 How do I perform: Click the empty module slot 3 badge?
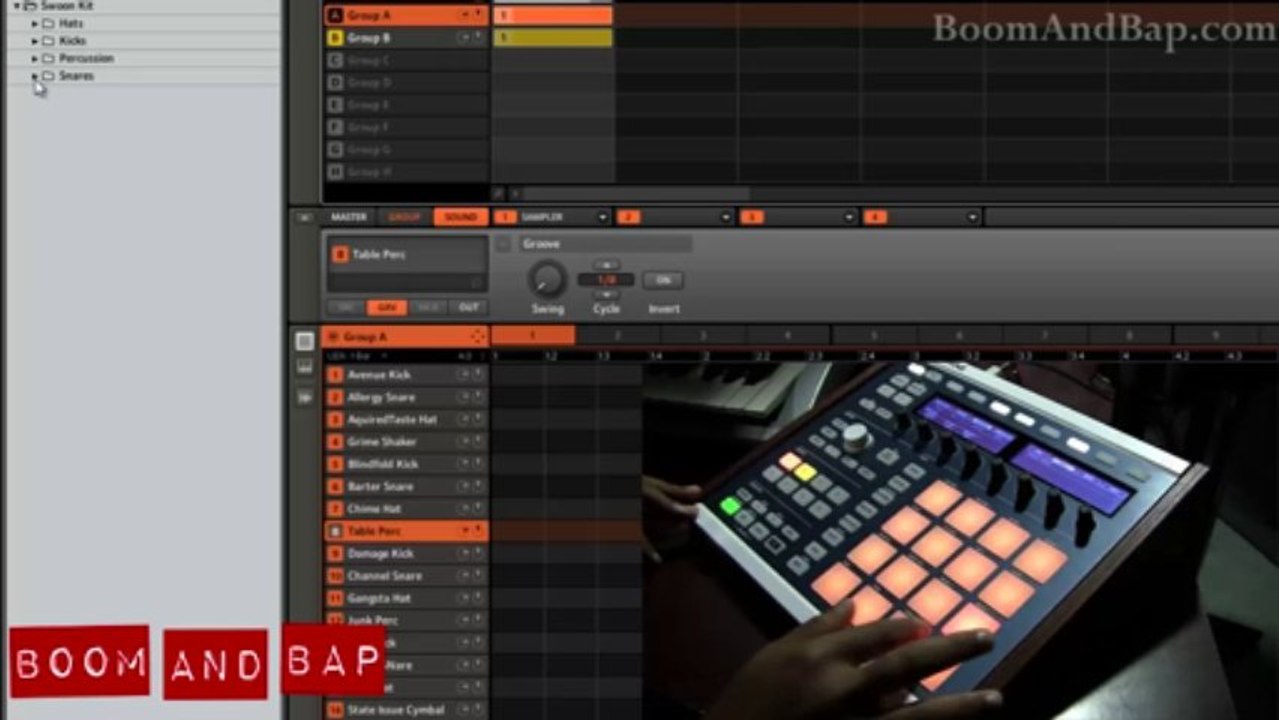click(751, 217)
